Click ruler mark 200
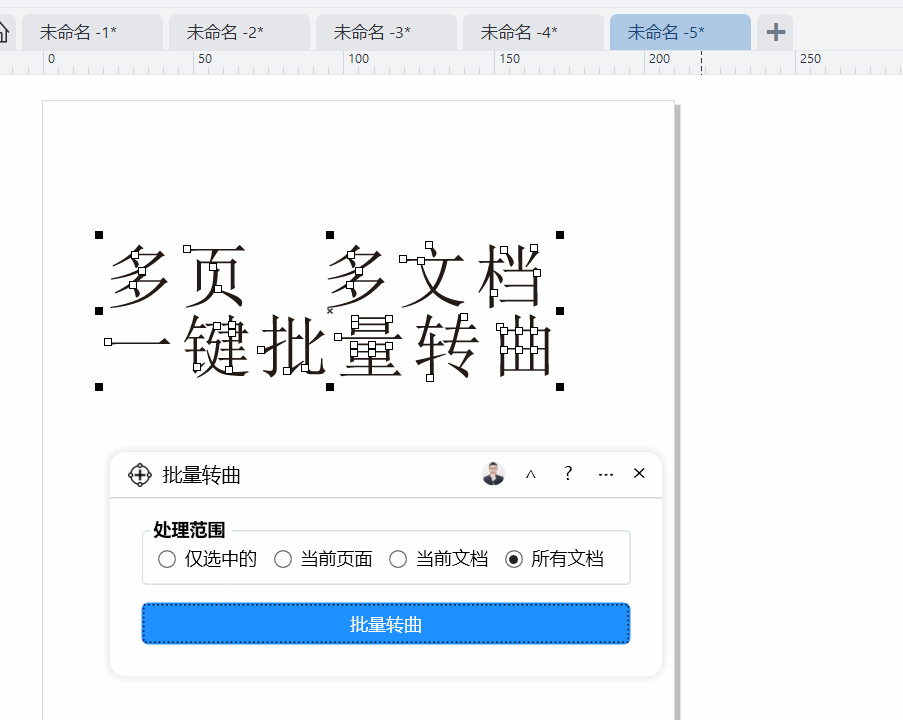903x720 pixels. 659,59
